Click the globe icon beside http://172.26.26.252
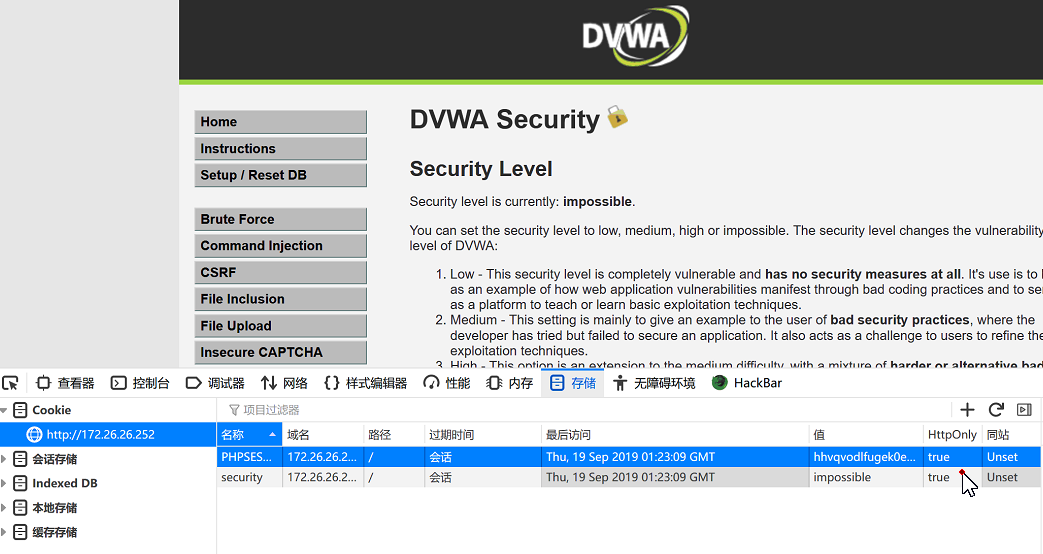Viewport: 1043px width, 554px height. (x=34, y=434)
